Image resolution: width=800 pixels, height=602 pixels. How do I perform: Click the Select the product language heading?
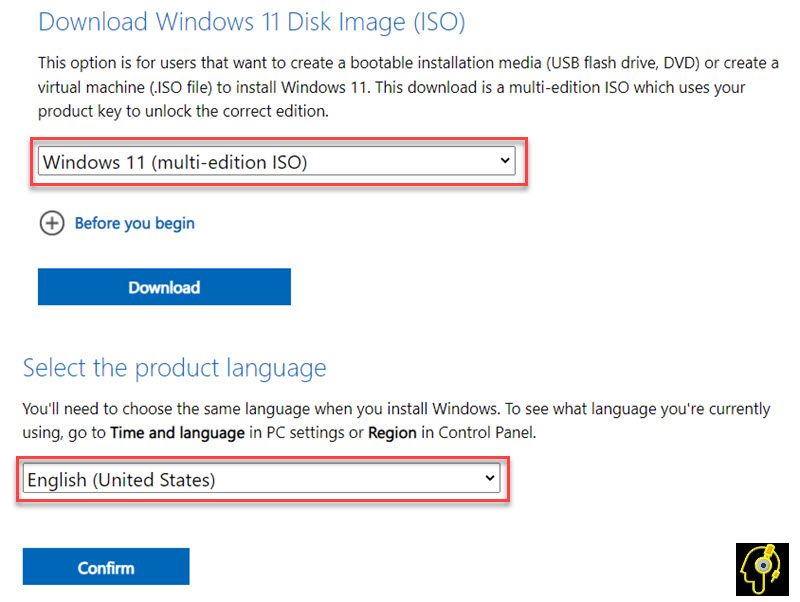coord(174,368)
